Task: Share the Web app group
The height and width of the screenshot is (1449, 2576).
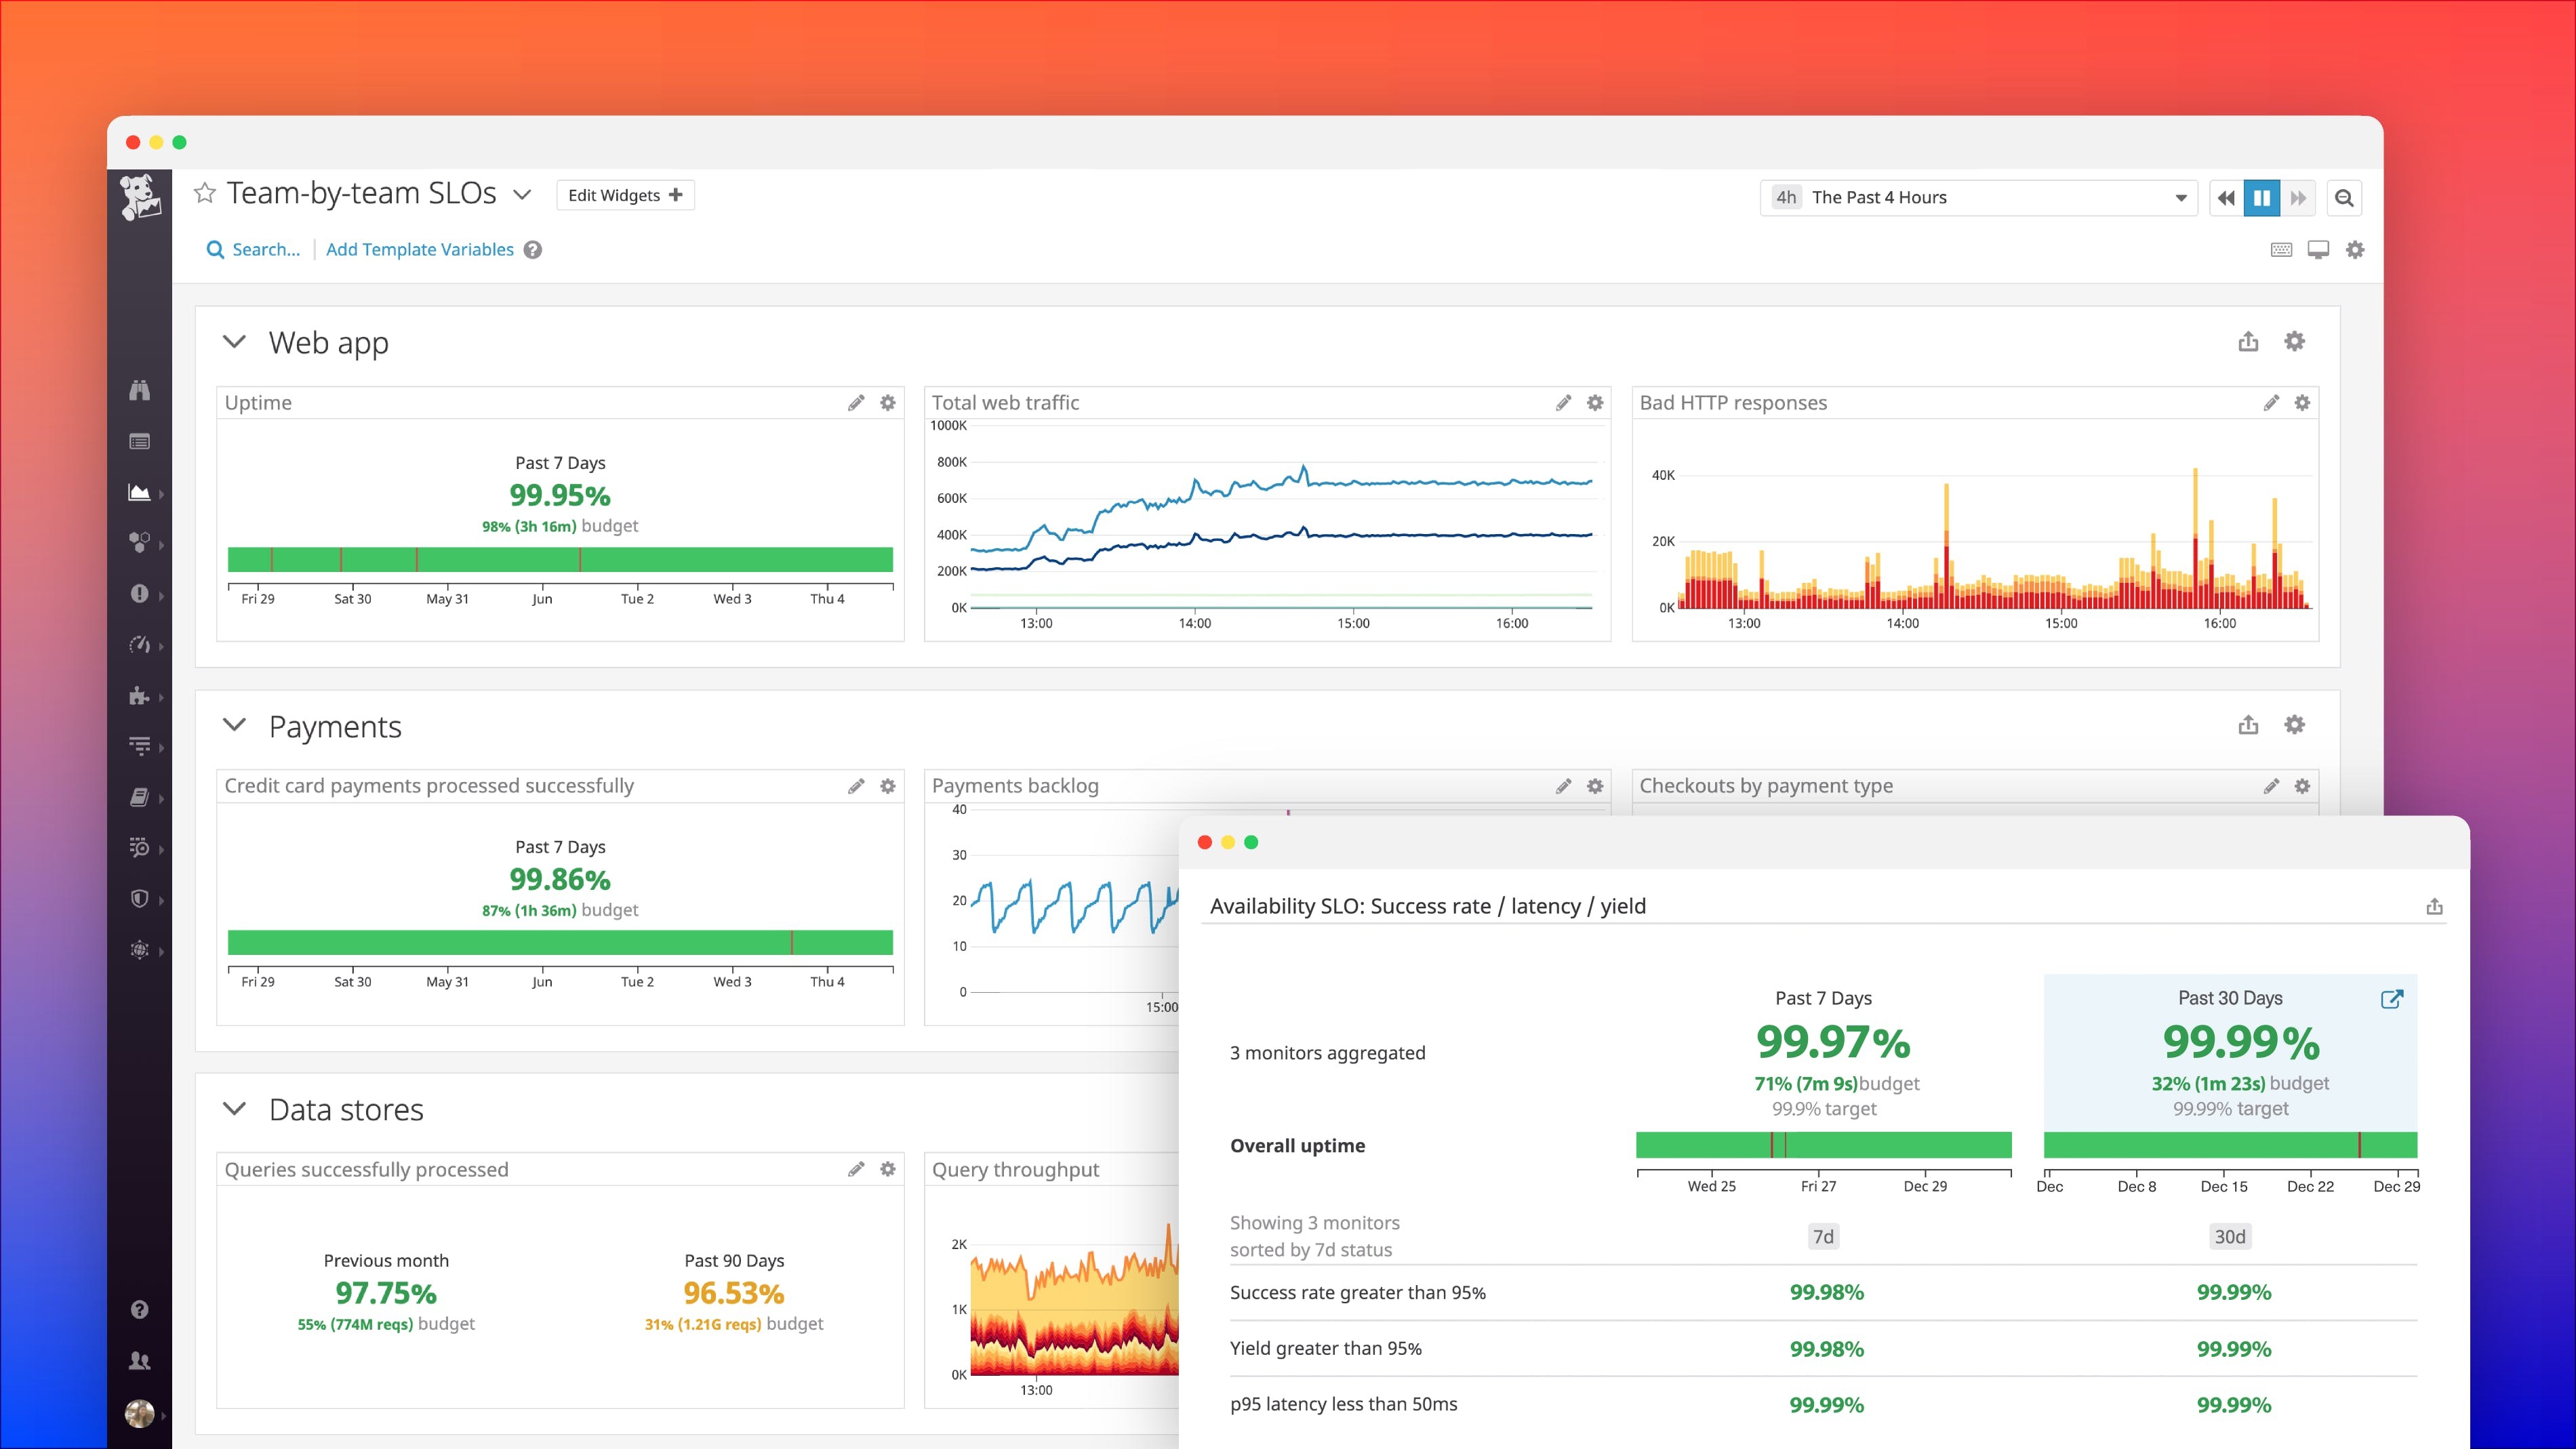Action: pos(2248,342)
